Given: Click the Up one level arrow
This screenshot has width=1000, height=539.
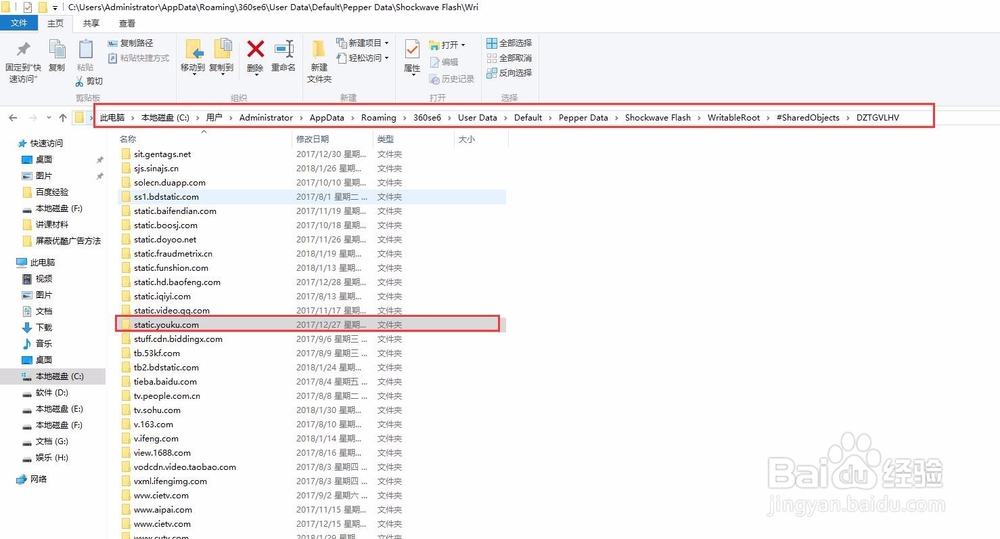Looking at the screenshot, I should click(62, 117).
